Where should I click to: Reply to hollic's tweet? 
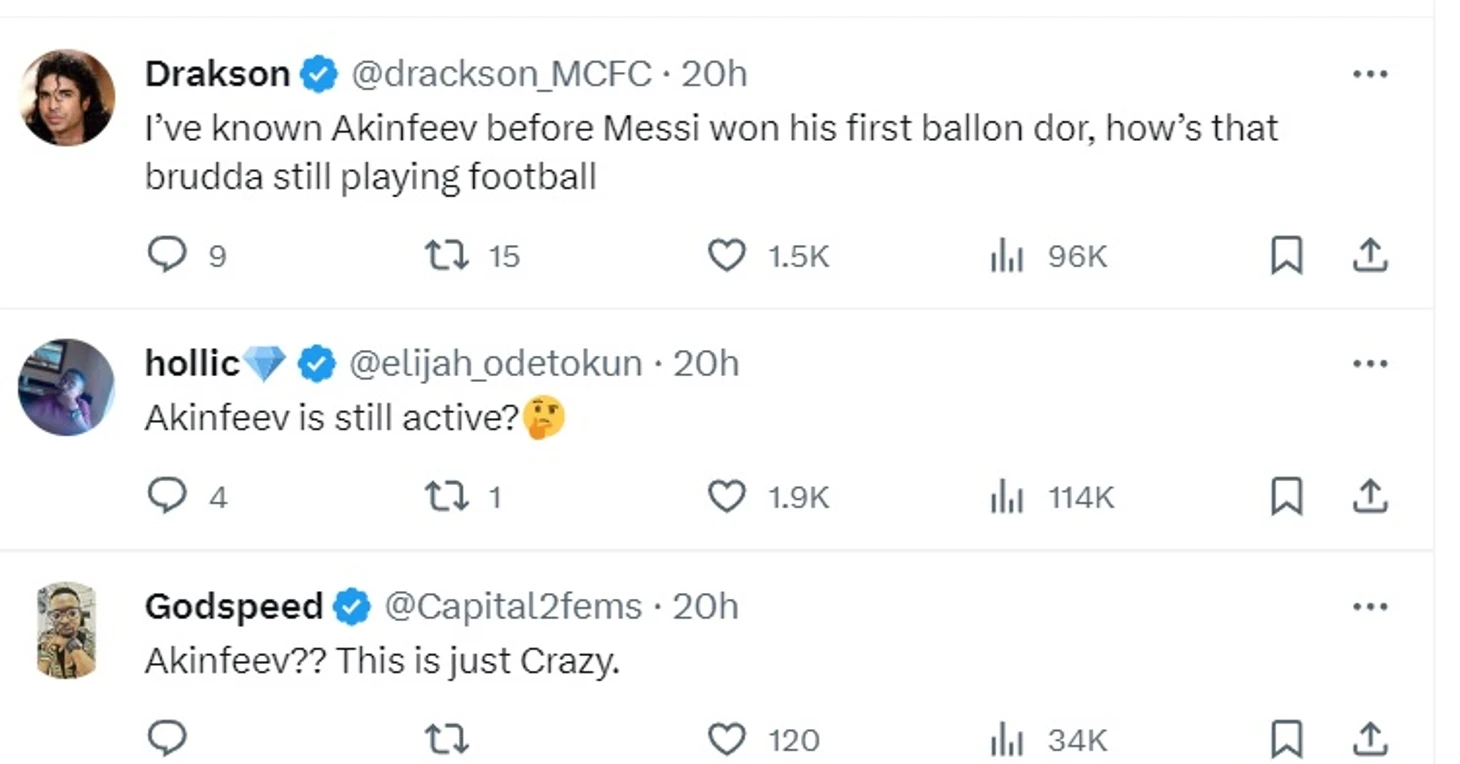point(167,496)
